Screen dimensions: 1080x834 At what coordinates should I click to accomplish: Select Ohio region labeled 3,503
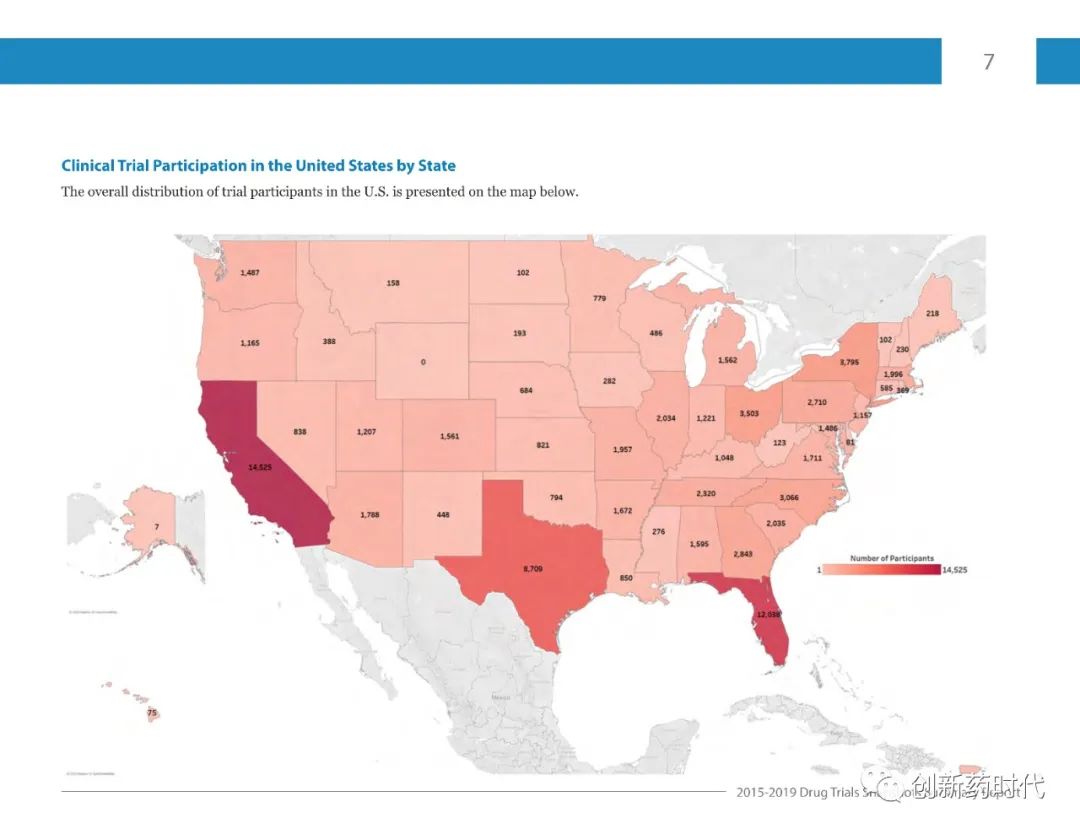(749, 413)
